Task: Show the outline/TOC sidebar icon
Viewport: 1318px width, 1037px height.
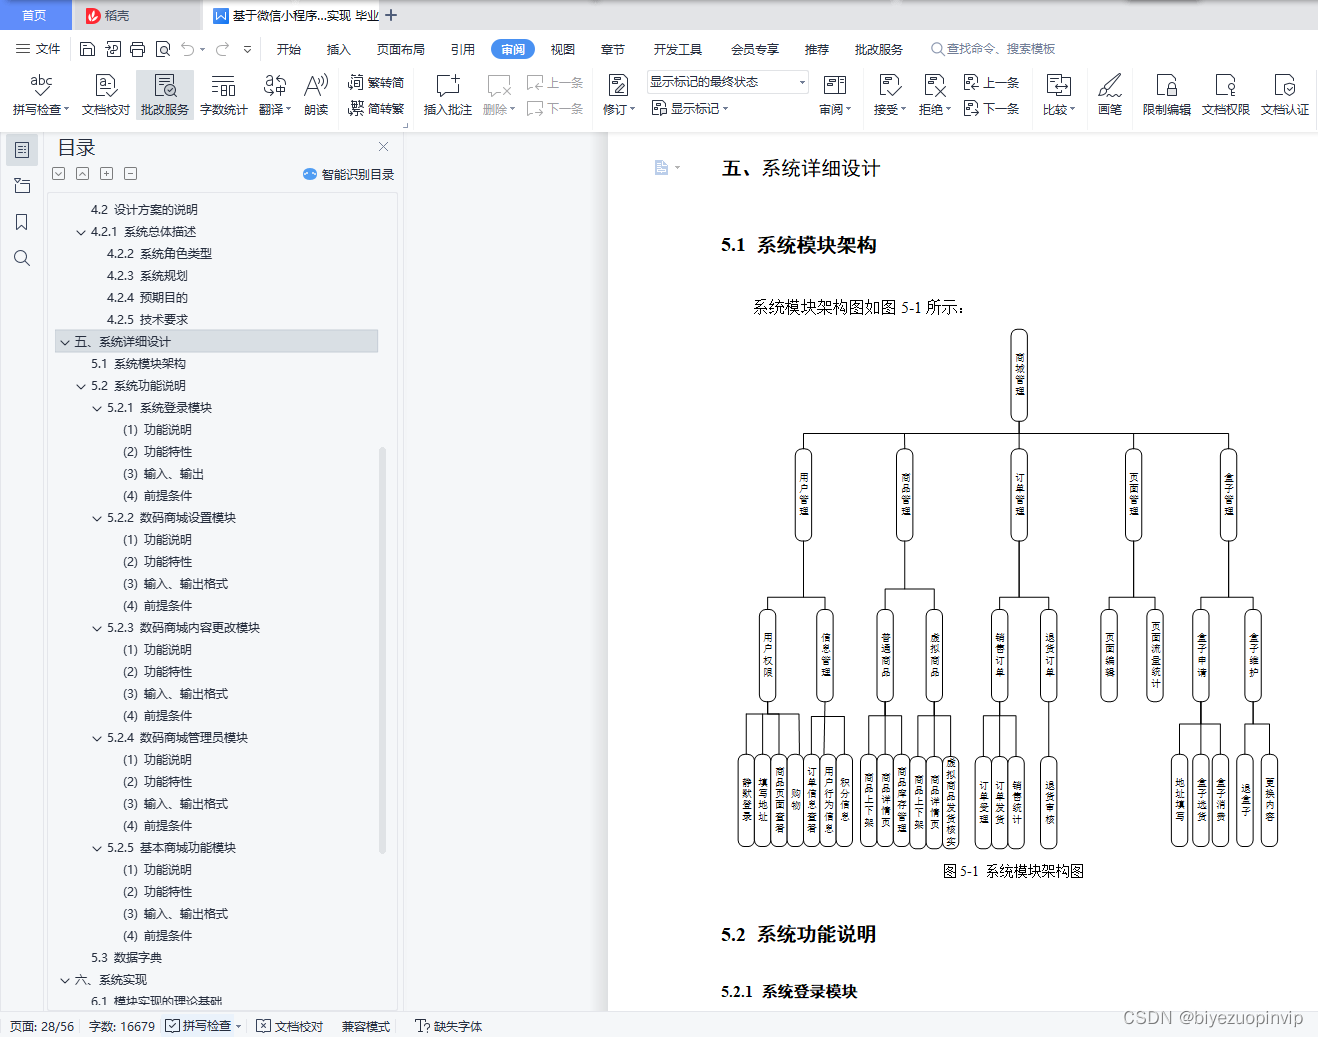Action: tap(22, 150)
